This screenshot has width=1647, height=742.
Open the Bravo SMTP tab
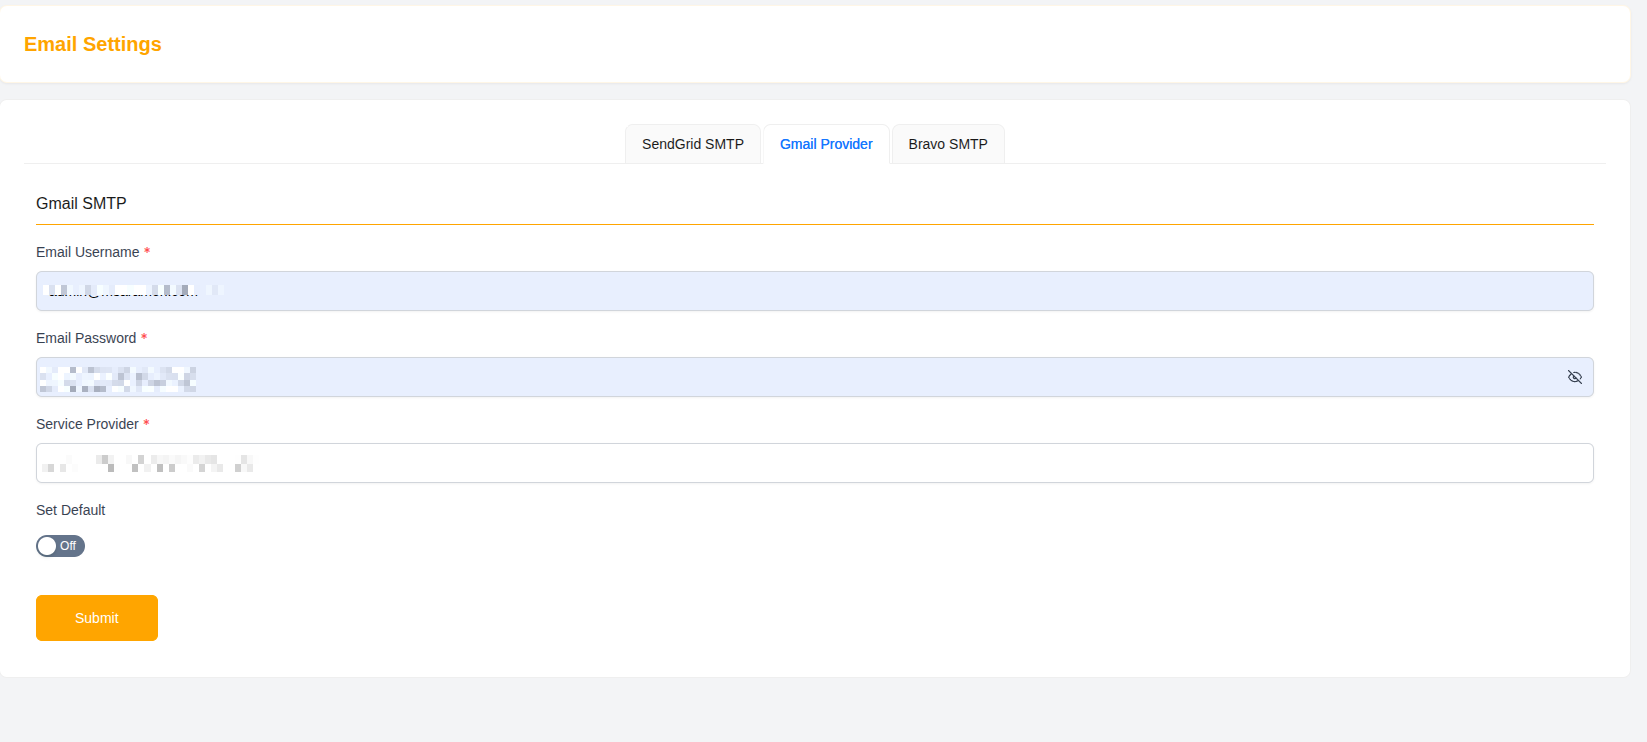pyautogui.click(x=948, y=144)
